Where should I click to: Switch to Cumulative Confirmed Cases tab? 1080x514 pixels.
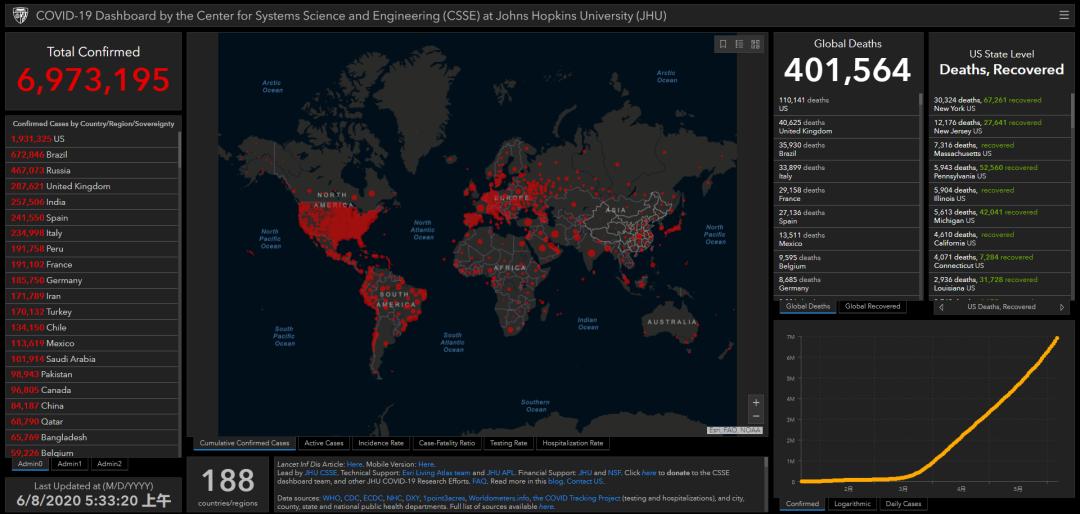(245, 443)
